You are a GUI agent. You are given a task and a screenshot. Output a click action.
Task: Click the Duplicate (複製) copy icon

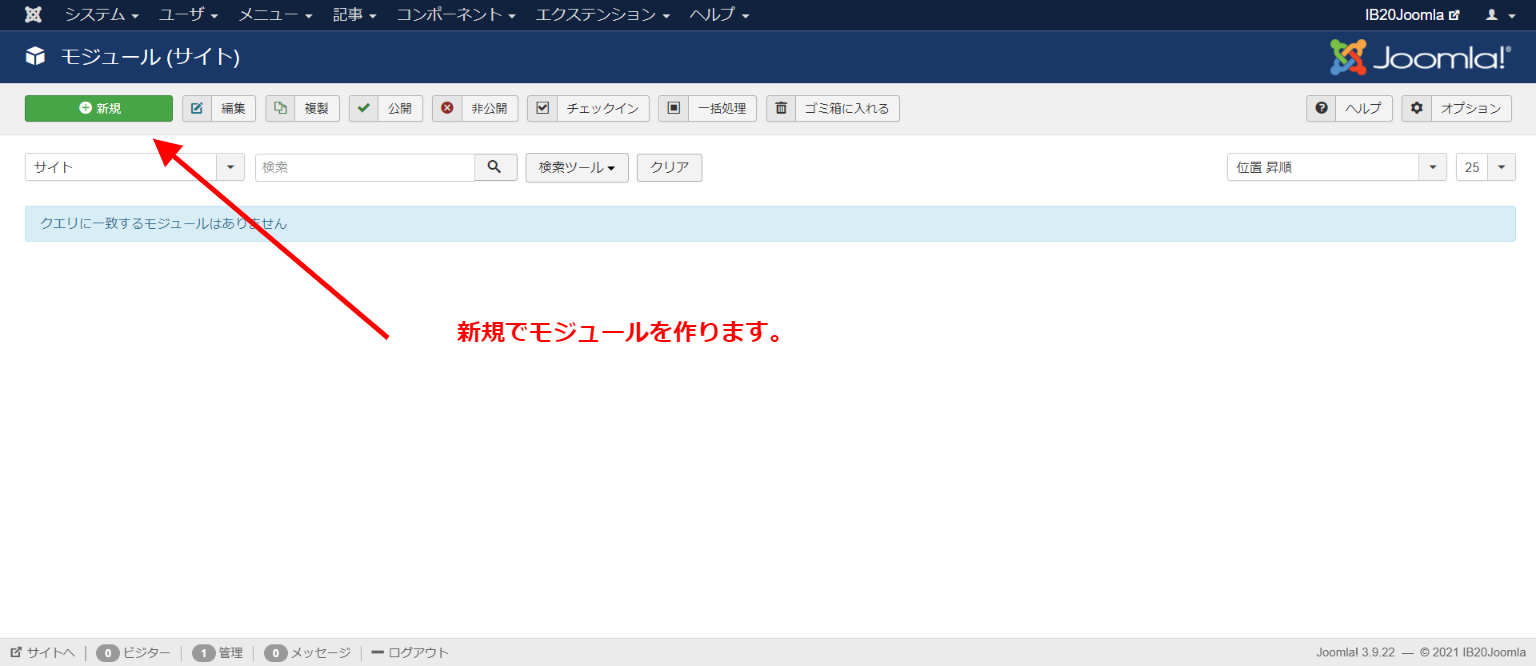[281, 108]
